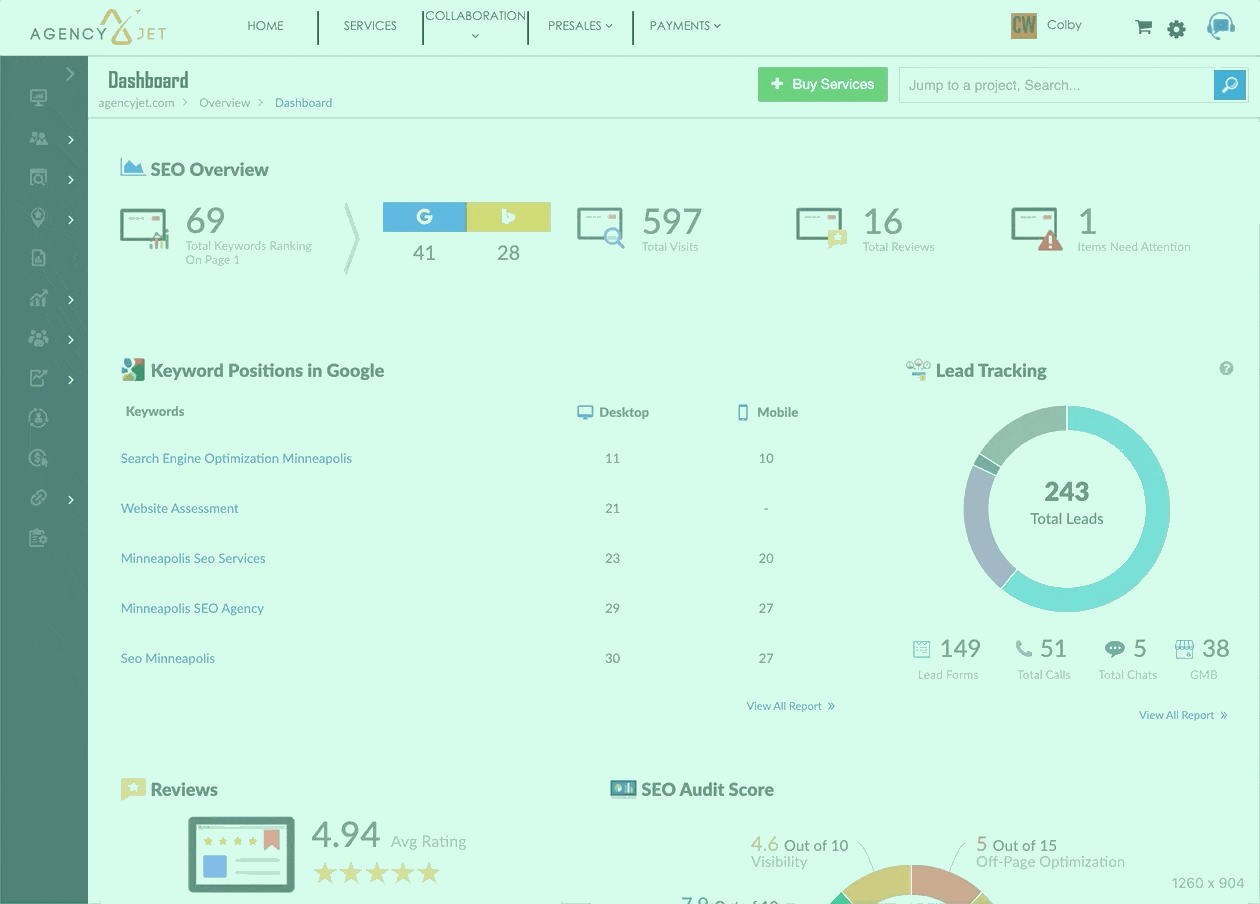Image resolution: width=1260 pixels, height=904 pixels.
Task: Open the trend-line notepad icon in sidebar
Action: 38,379
